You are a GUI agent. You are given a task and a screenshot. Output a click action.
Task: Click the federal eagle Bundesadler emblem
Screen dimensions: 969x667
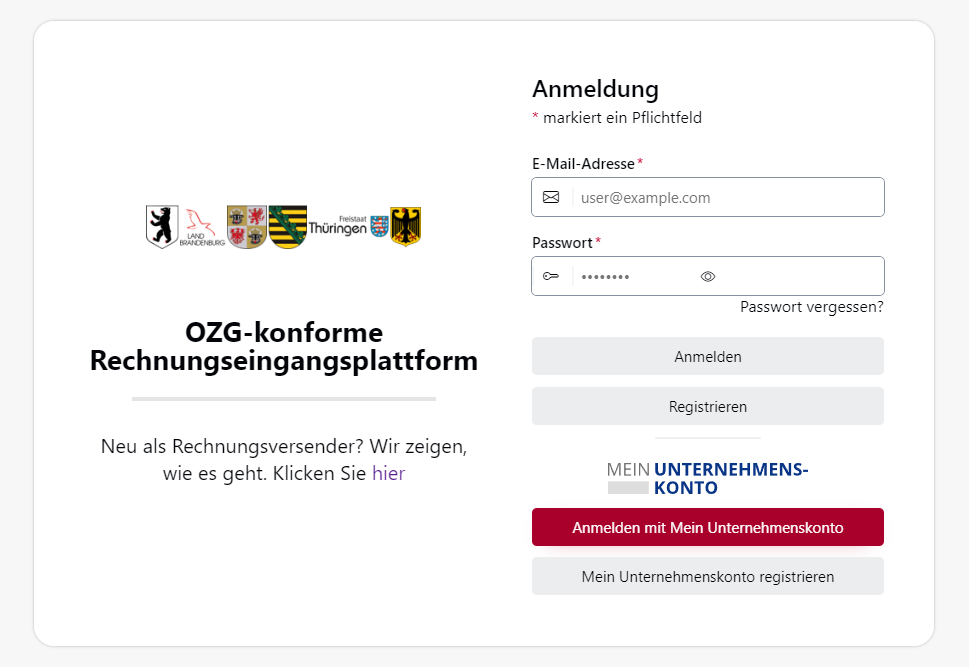[x=404, y=224]
